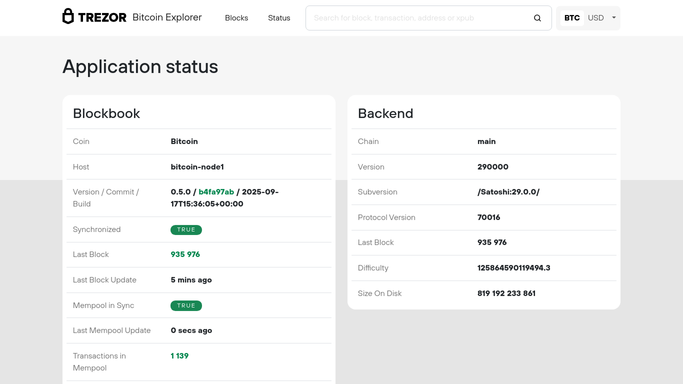Open commit link b4fa97ab
Viewport: 683px width, 384px height.
(216, 192)
